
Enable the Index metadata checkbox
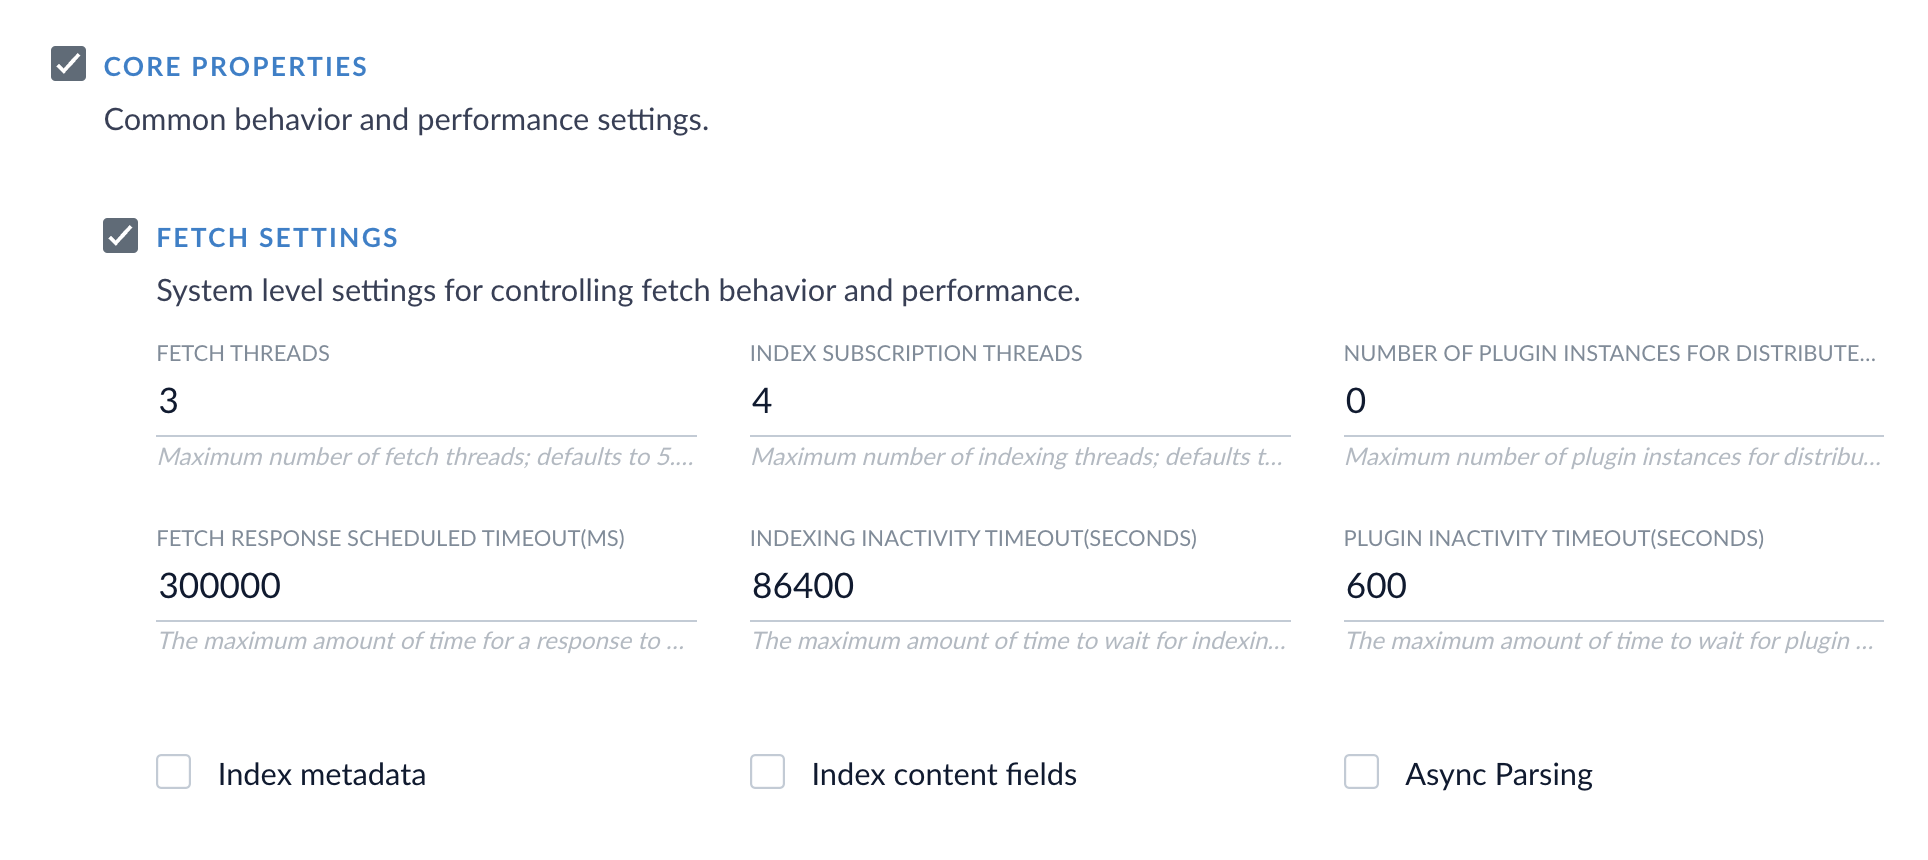click(x=173, y=772)
